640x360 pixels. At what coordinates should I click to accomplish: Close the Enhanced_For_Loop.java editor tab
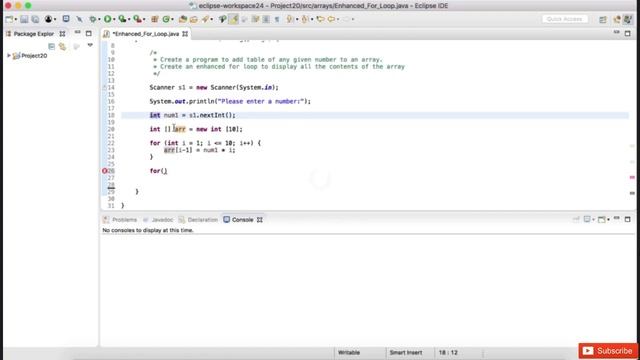[x=185, y=34]
